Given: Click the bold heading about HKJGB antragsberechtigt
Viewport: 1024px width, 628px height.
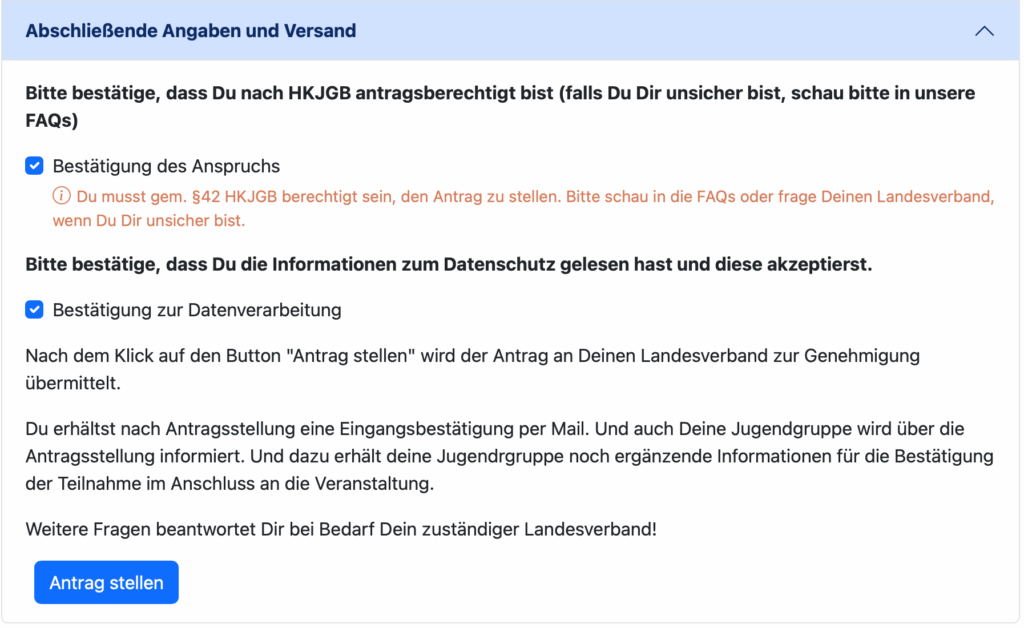Looking at the screenshot, I should [x=500, y=94].
